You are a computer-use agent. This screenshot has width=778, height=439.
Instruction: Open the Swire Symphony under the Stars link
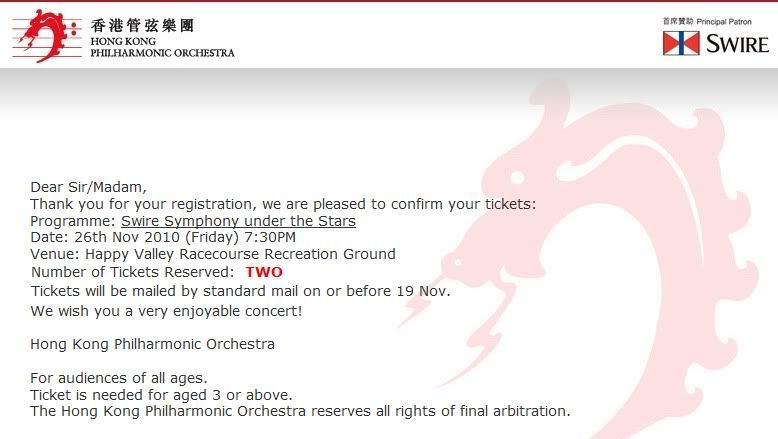click(x=238, y=221)
